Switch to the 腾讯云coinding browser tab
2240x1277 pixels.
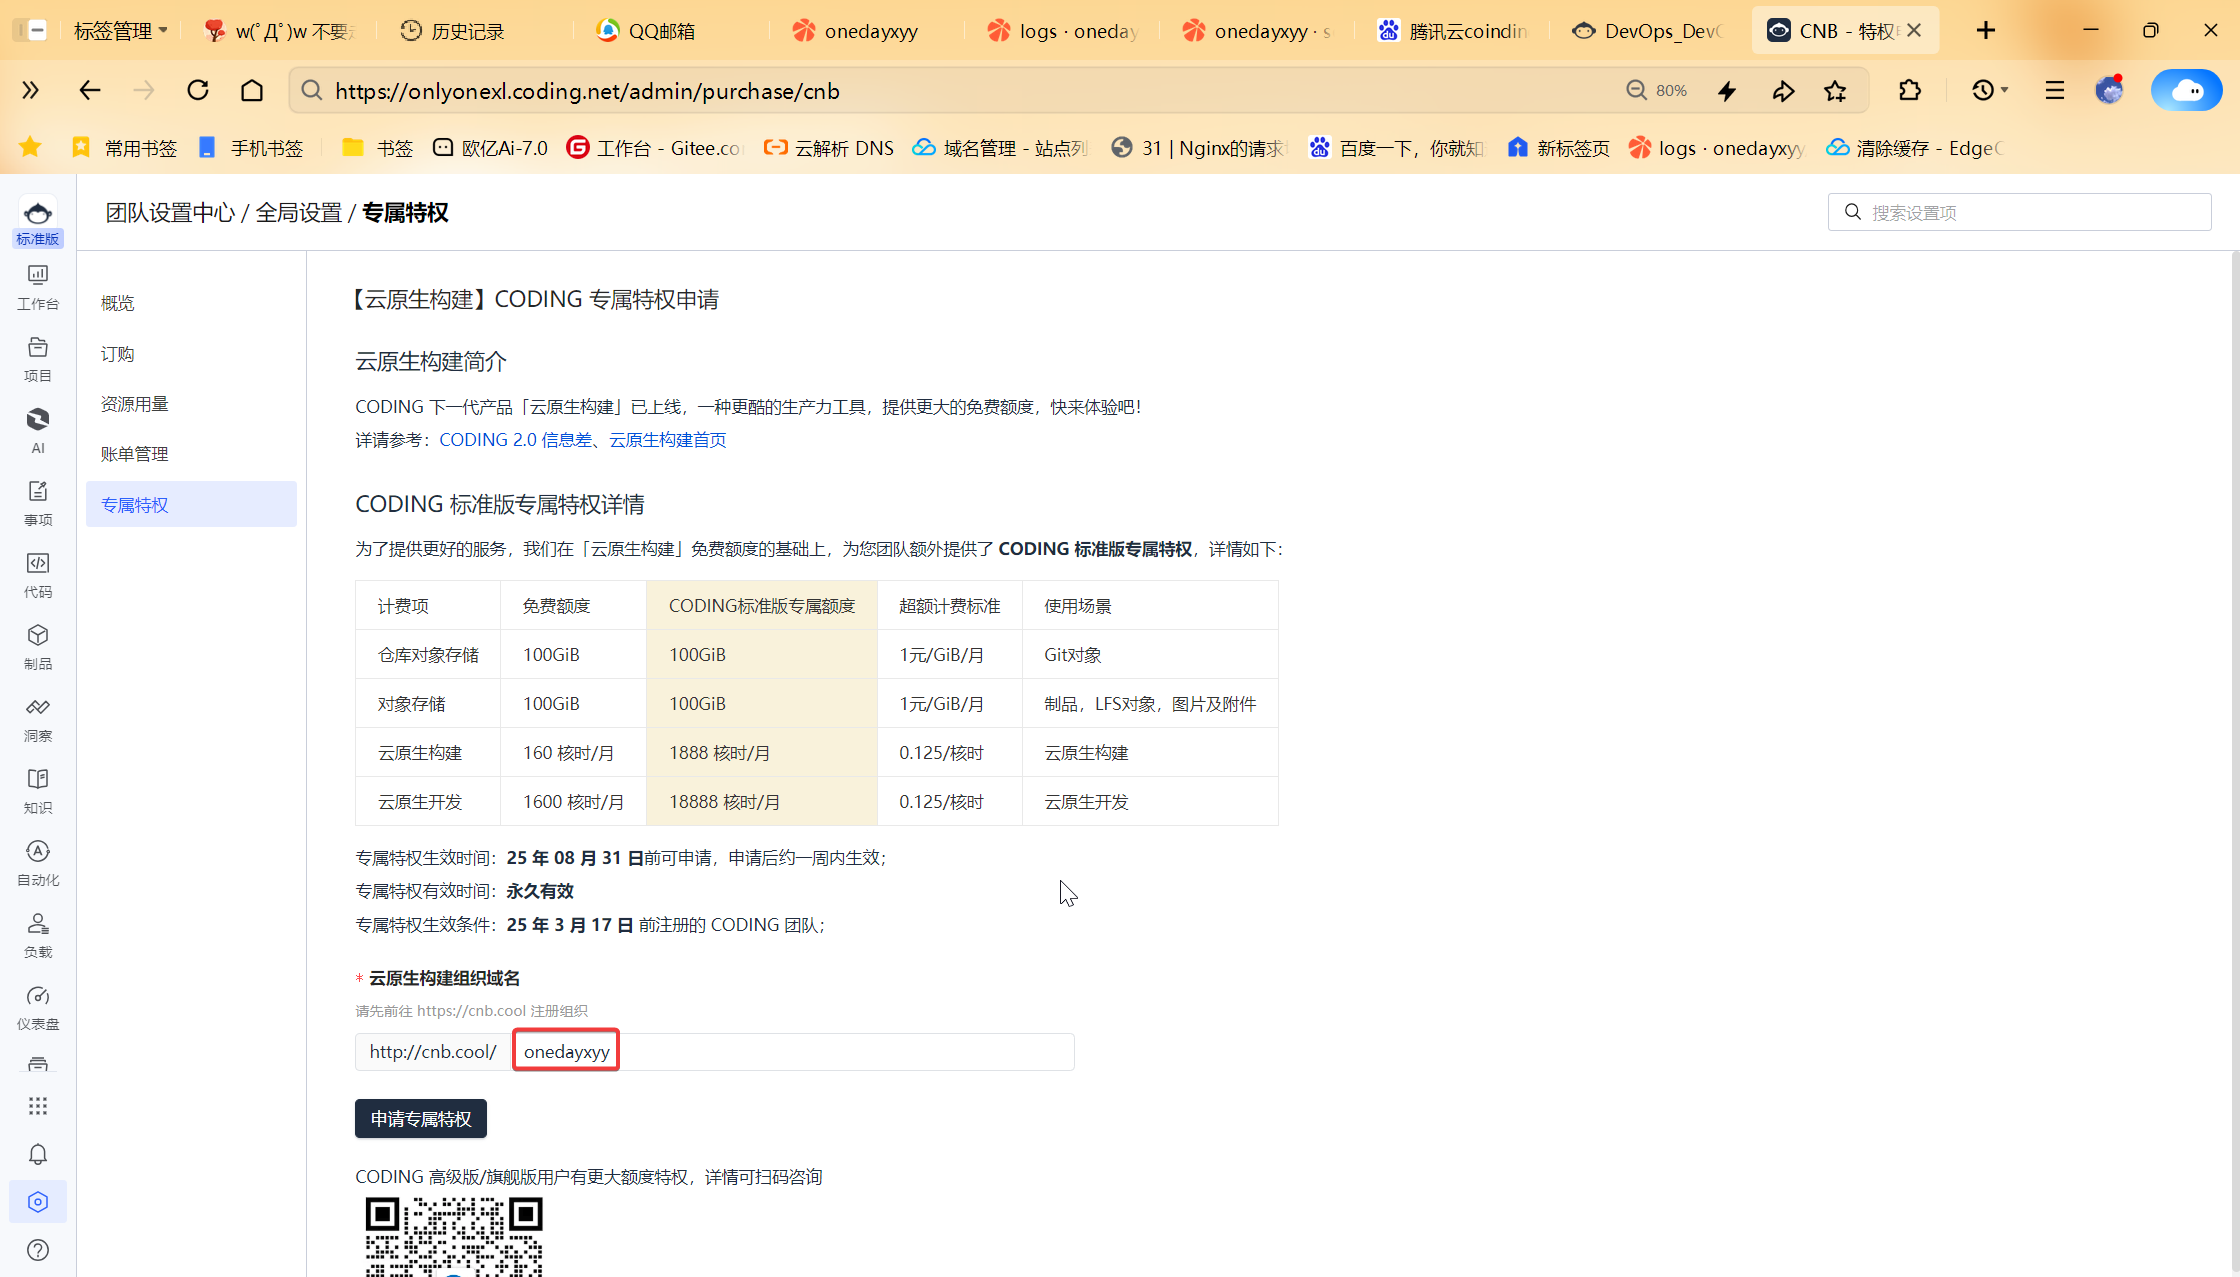pos(1454,31)
